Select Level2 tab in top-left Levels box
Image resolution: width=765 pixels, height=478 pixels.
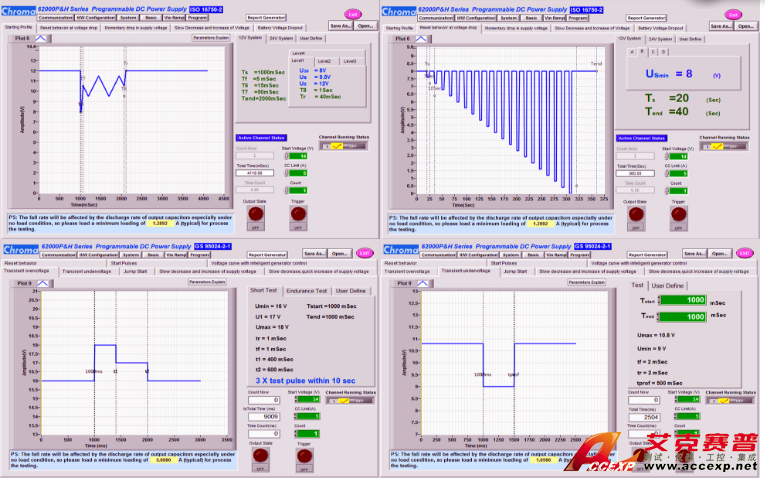point(323,61)
